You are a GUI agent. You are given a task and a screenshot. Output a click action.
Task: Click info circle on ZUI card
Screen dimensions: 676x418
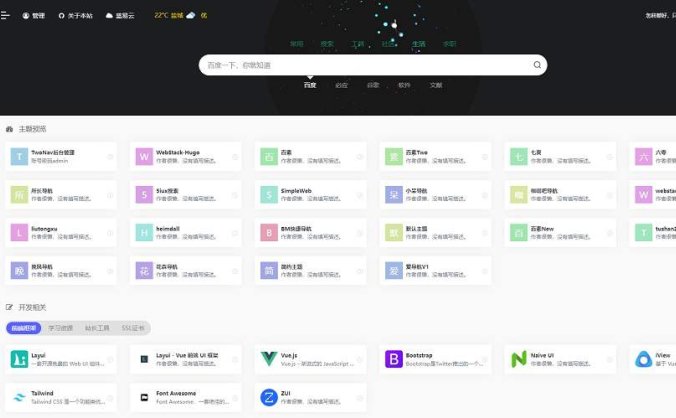click(360, 397)
